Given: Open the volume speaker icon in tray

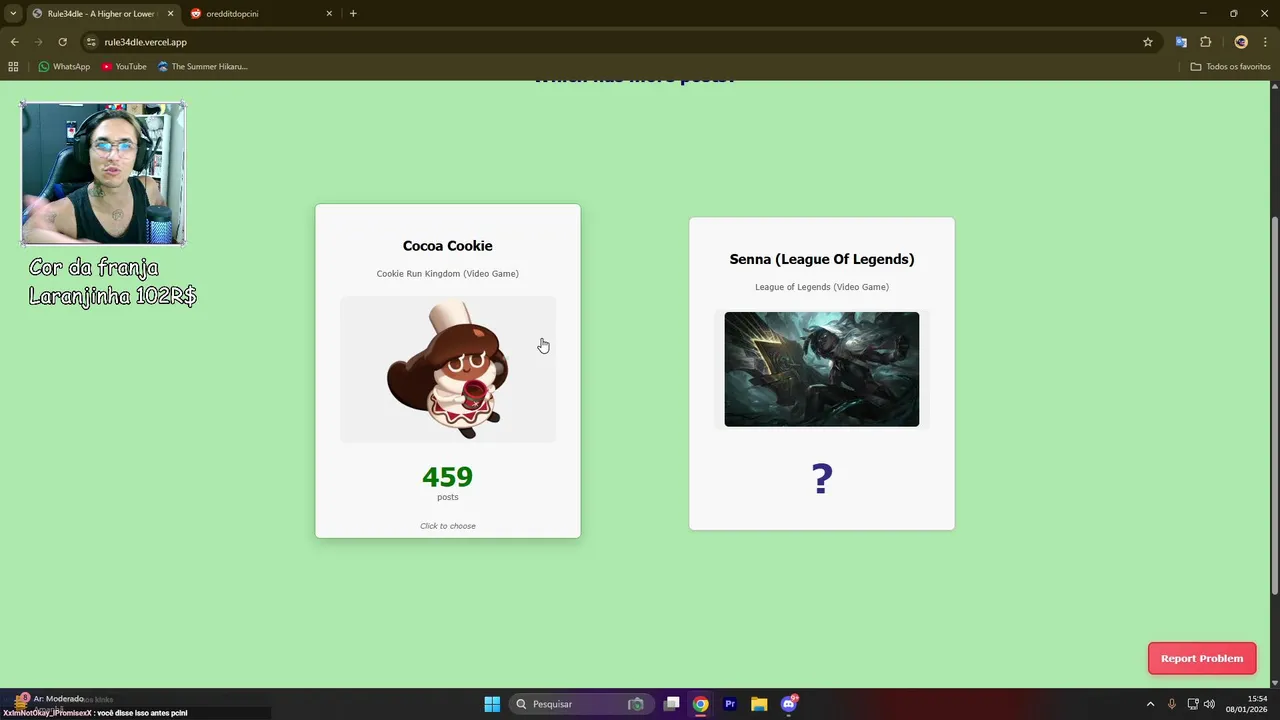Looking at the screenshot, I should coord(1209,704).
